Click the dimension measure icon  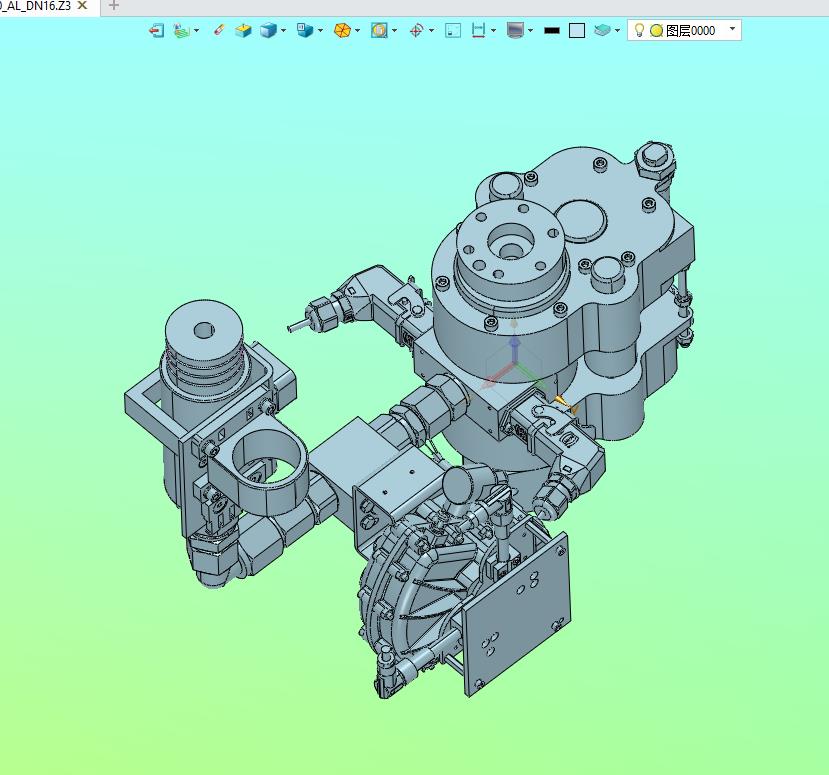478,31
